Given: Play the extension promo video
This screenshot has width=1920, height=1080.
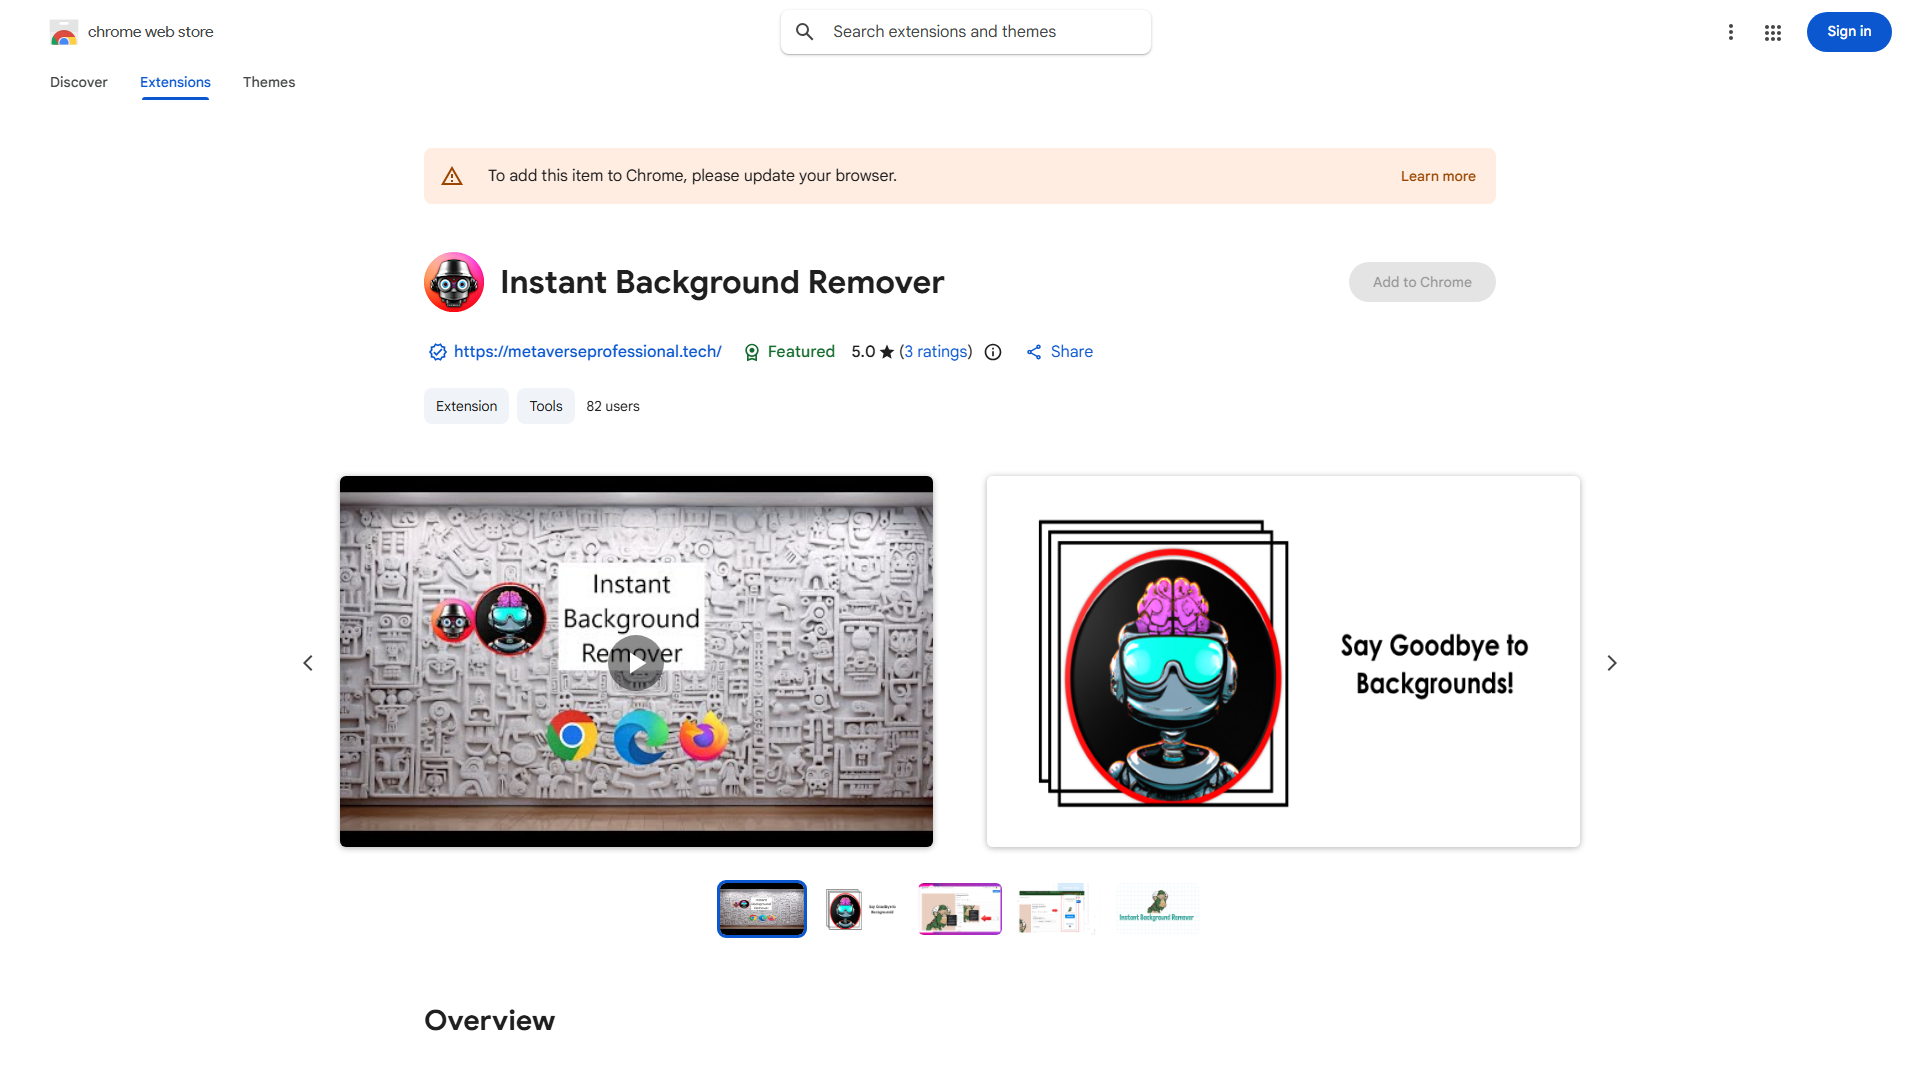Looking at the screenshot, I should click(636, 662).
